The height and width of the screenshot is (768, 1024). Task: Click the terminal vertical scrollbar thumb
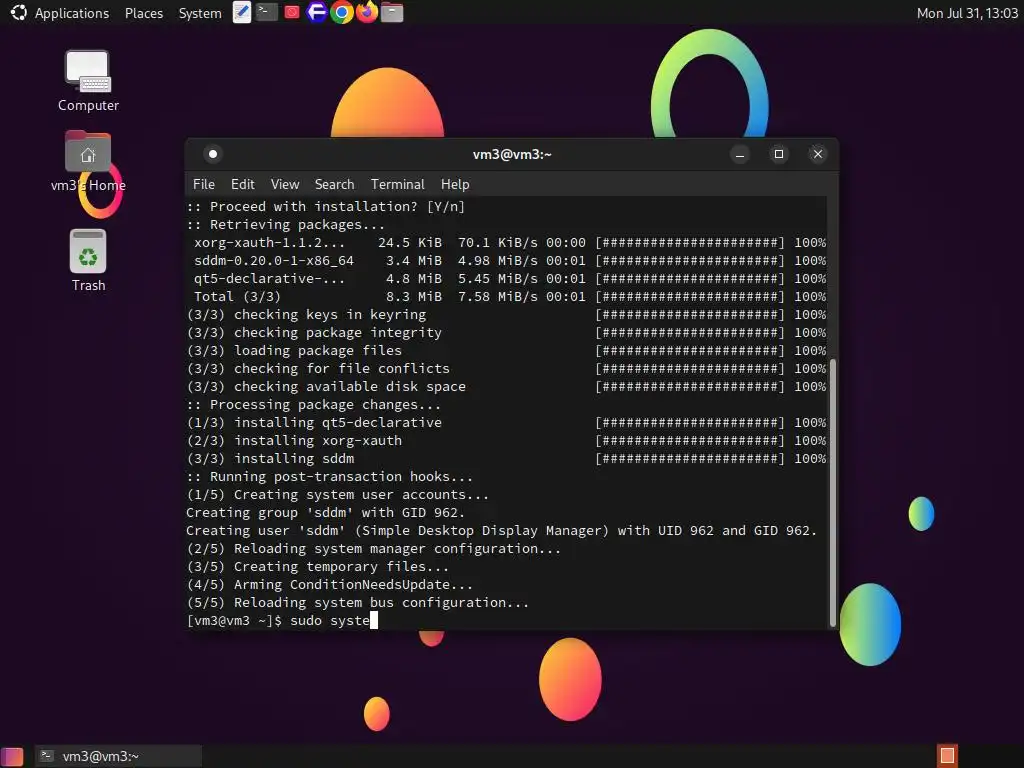coord(833,493)
